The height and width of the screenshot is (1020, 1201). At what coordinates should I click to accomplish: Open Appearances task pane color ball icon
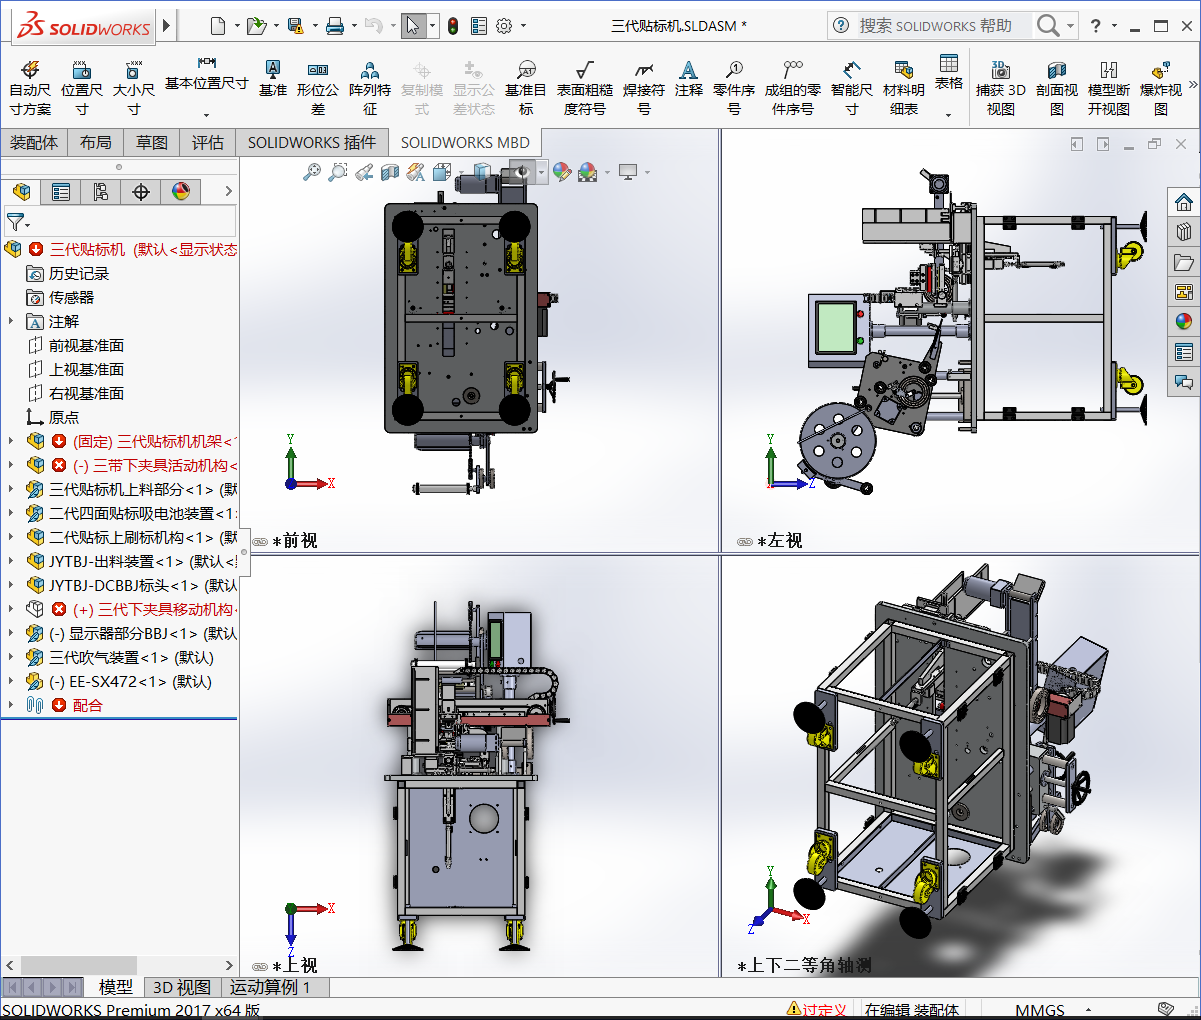click(x=1184, y=321)
